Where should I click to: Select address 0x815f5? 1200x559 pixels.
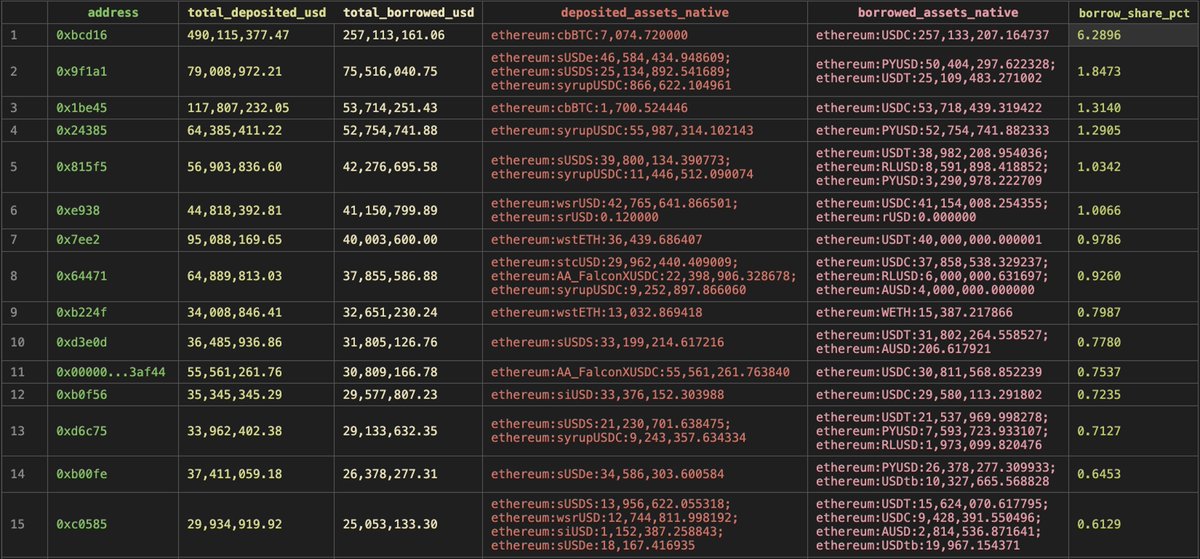84,166
